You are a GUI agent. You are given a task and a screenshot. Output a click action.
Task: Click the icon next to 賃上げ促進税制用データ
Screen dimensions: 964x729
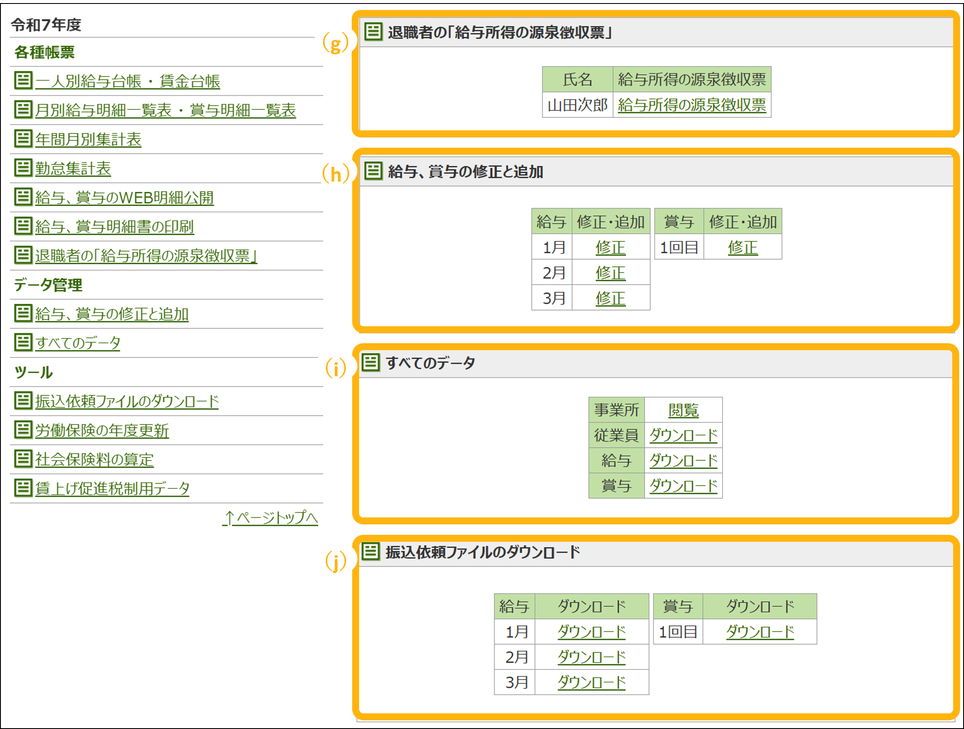pos(23,488)
